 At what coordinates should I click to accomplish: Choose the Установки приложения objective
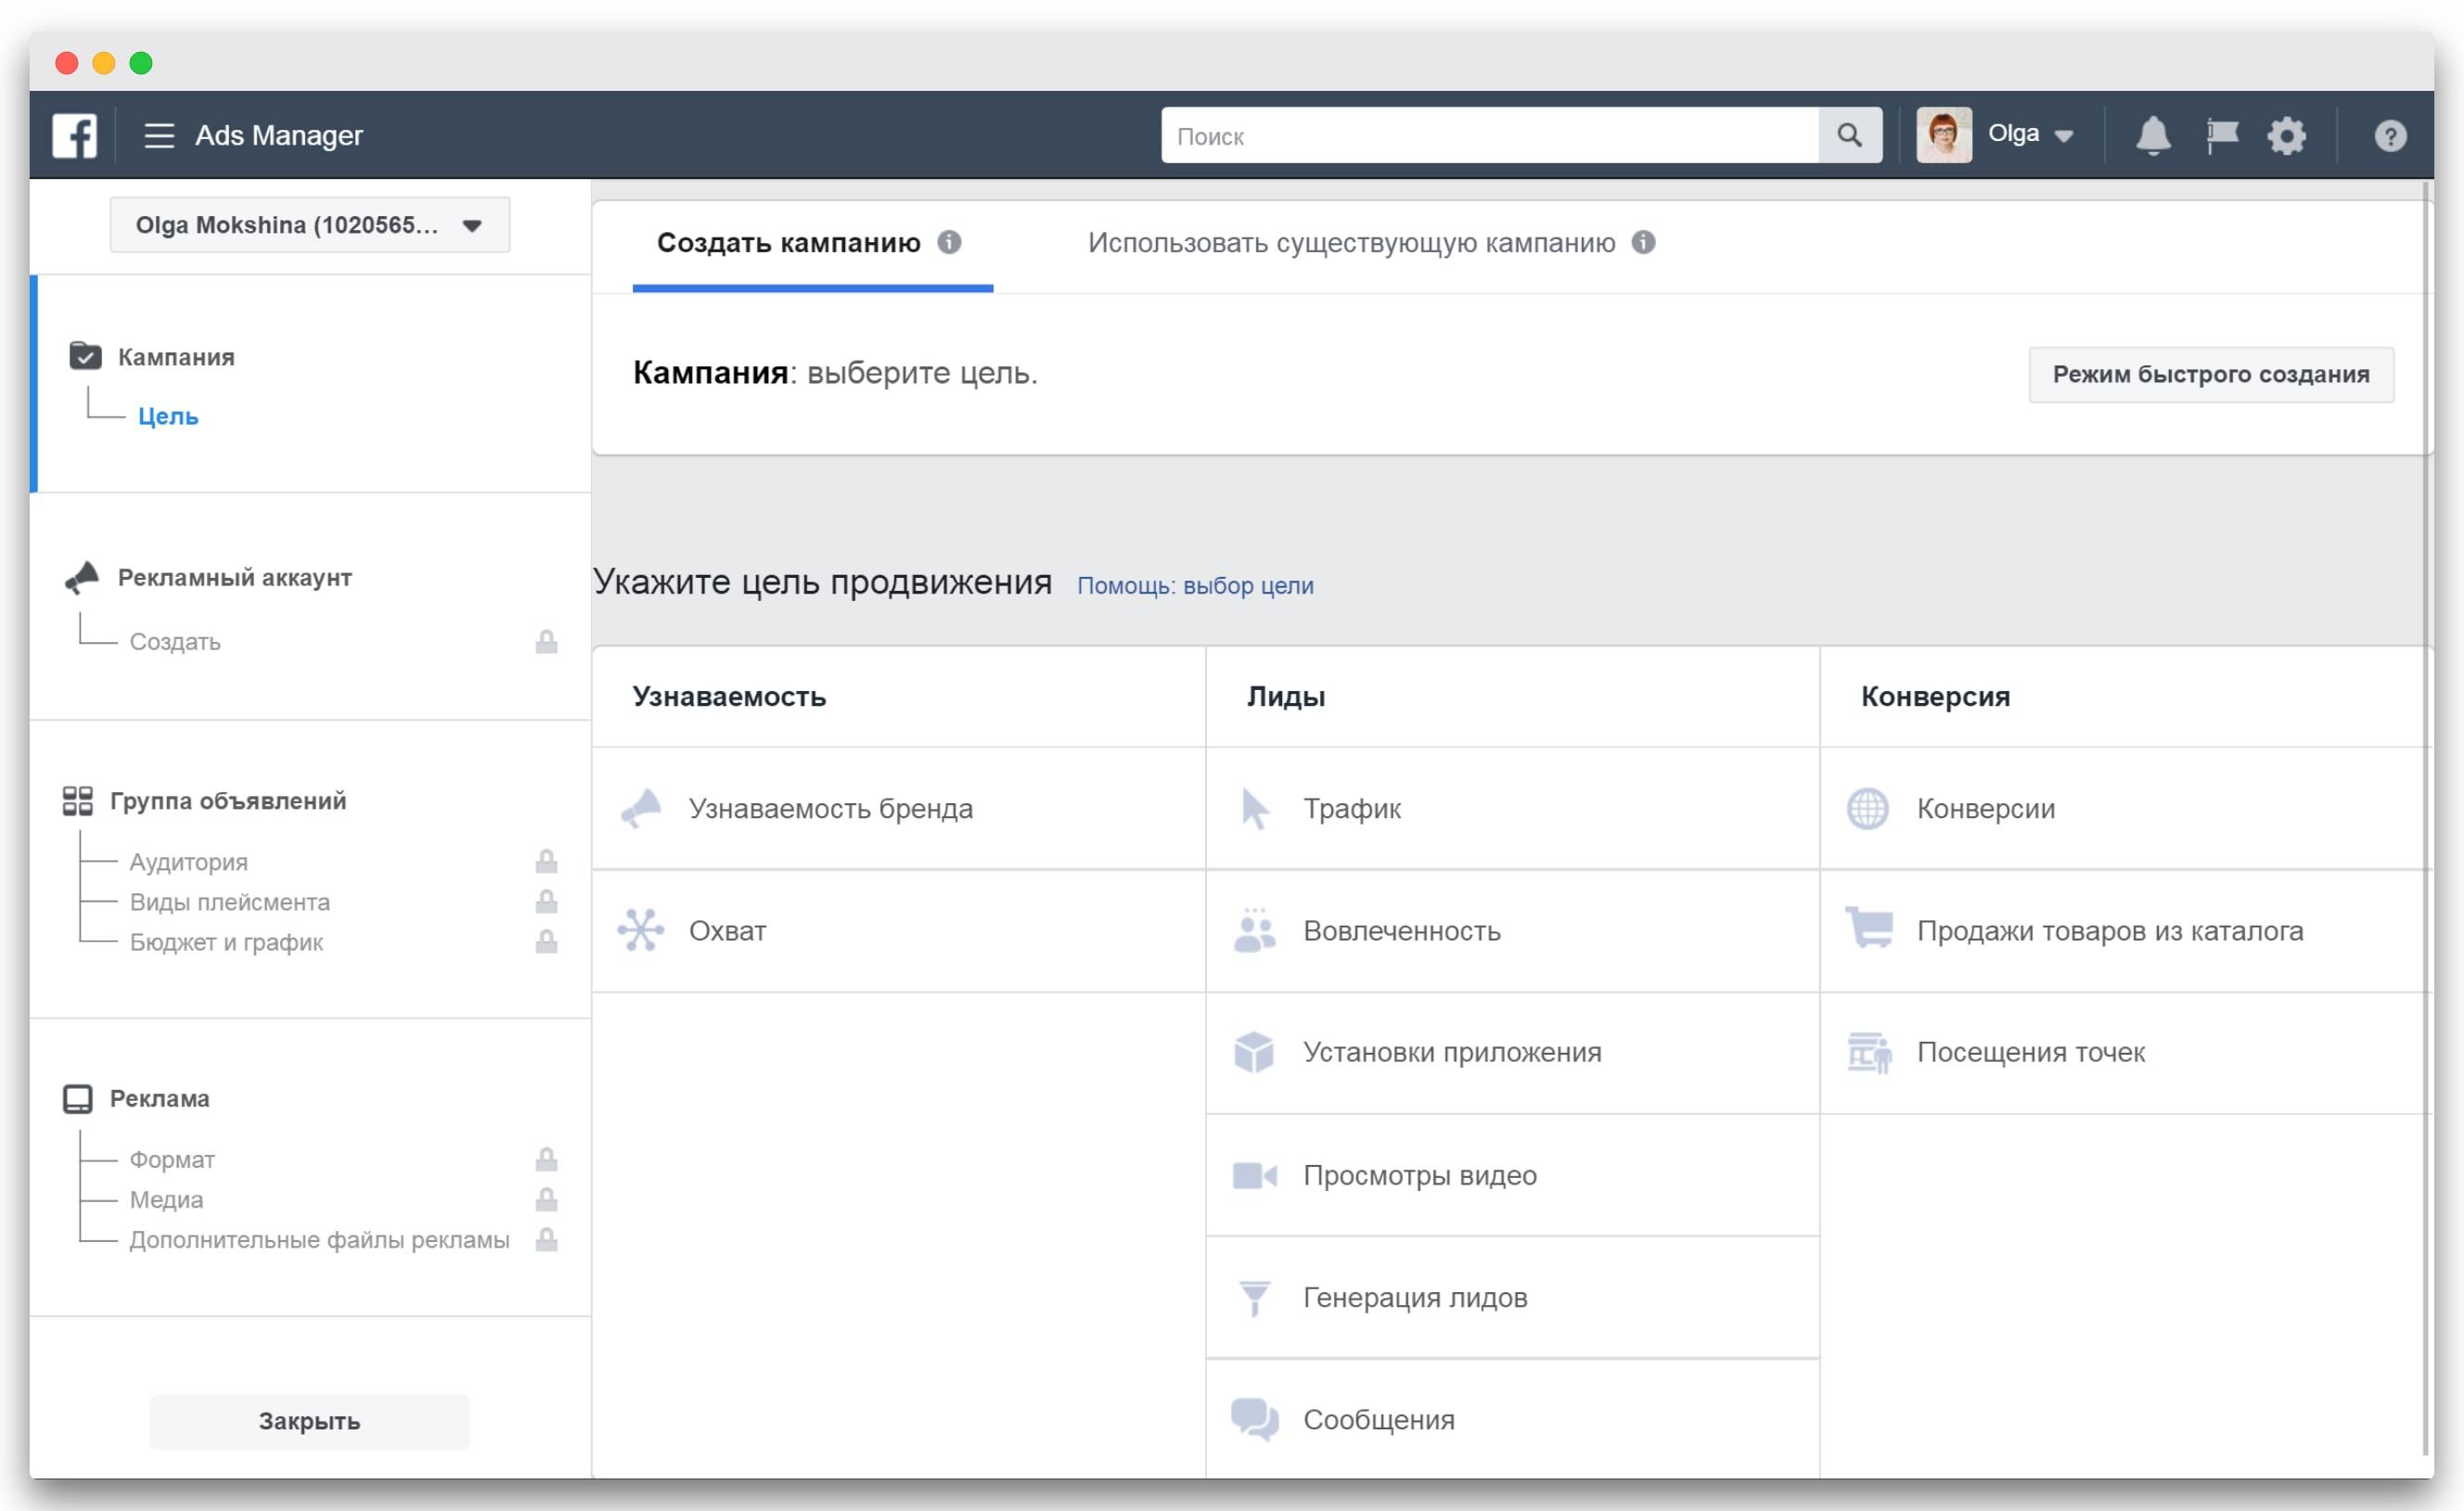[1512, 1053]
